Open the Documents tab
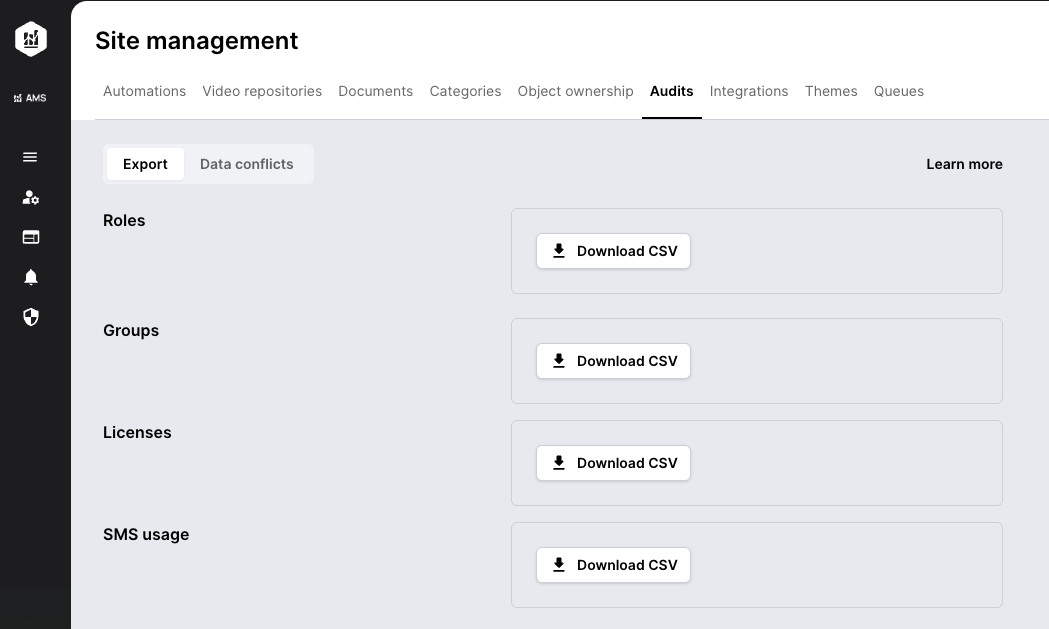The image size is (1049, 629). tap(375, 91)
